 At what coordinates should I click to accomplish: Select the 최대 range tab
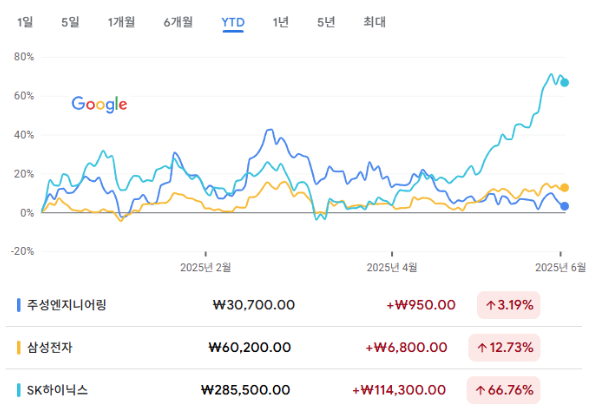point(374,22)
